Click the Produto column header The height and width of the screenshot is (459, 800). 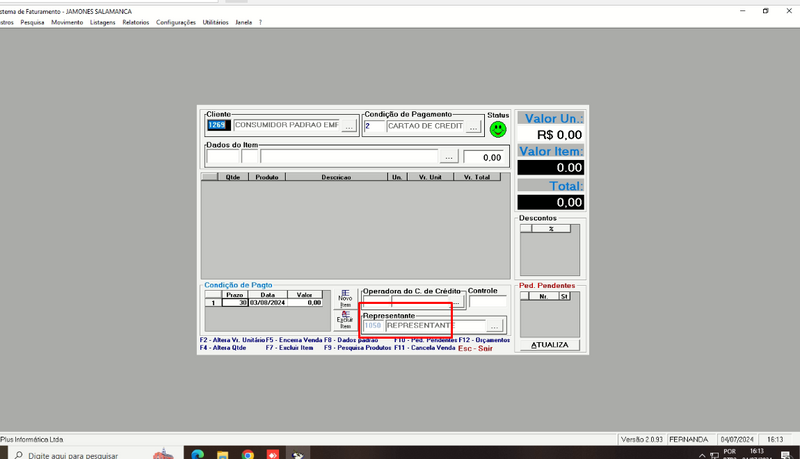point(267,177)
